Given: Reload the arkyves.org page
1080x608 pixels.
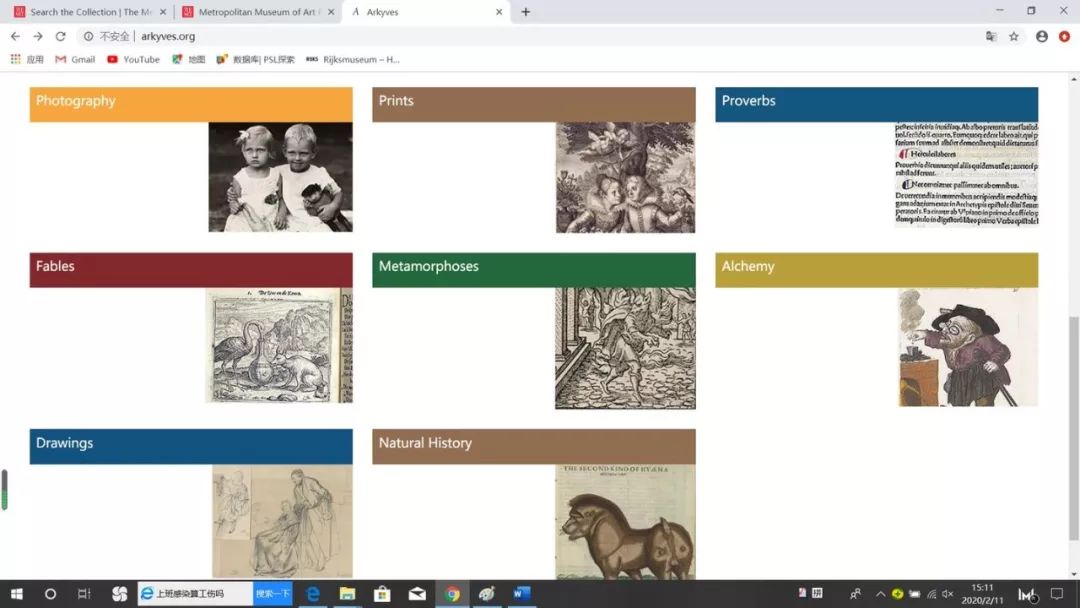Looking at the screenshot, I should (61, 36).
